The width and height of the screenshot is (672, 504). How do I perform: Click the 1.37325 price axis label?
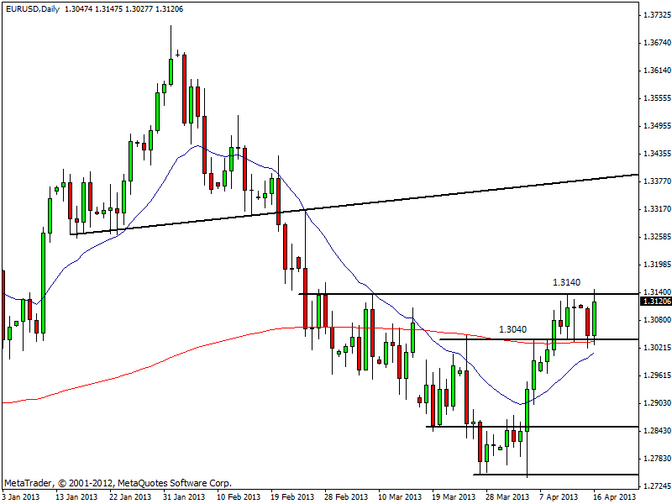pyautogui.click(x=656, y=16)
